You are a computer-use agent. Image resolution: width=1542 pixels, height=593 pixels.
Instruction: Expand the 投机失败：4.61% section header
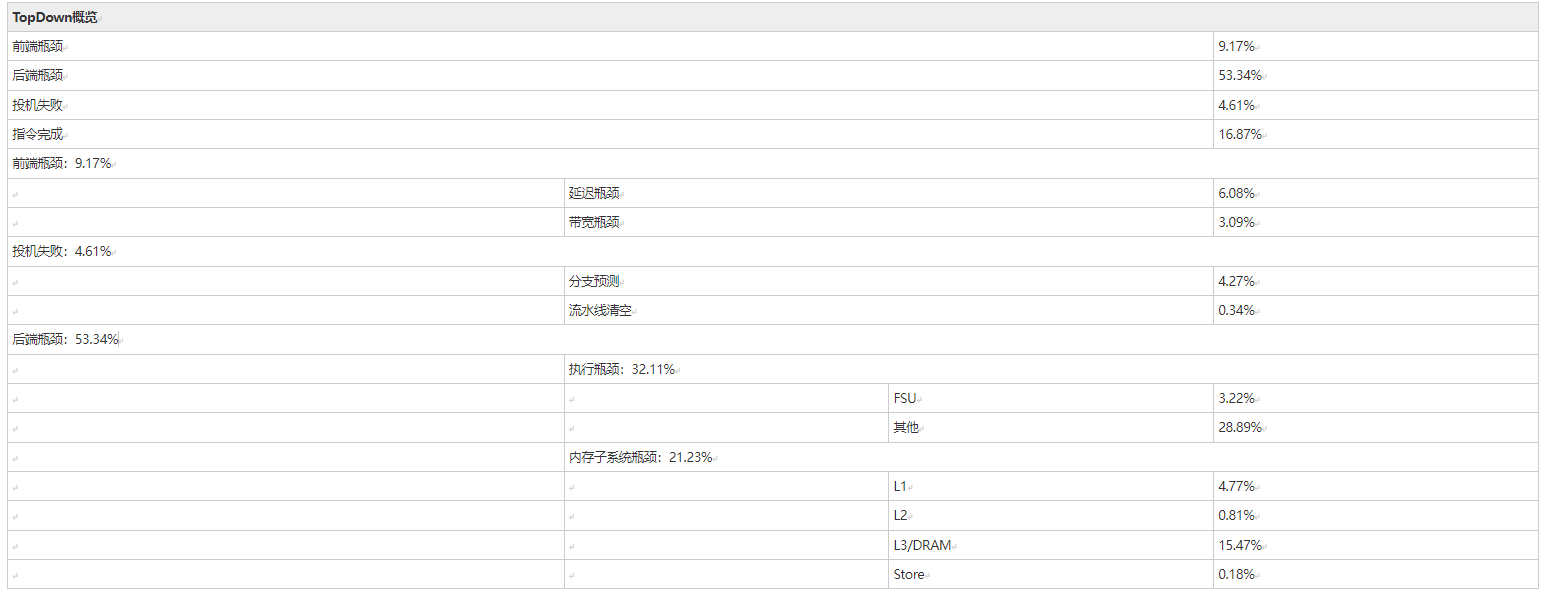(61, 252)
